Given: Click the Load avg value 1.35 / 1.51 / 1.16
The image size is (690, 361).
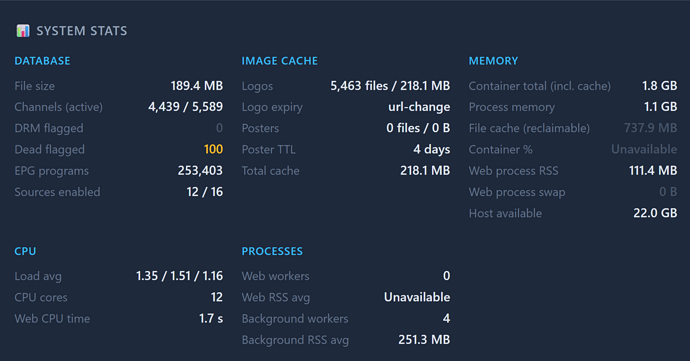Looking at the screenshot, I should (180, 276).
